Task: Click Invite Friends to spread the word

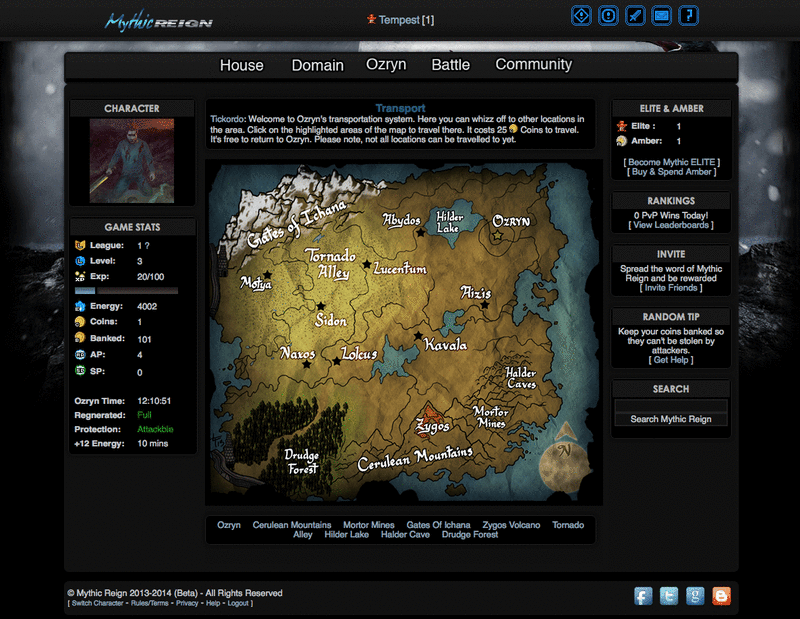Action: point(670,288)
